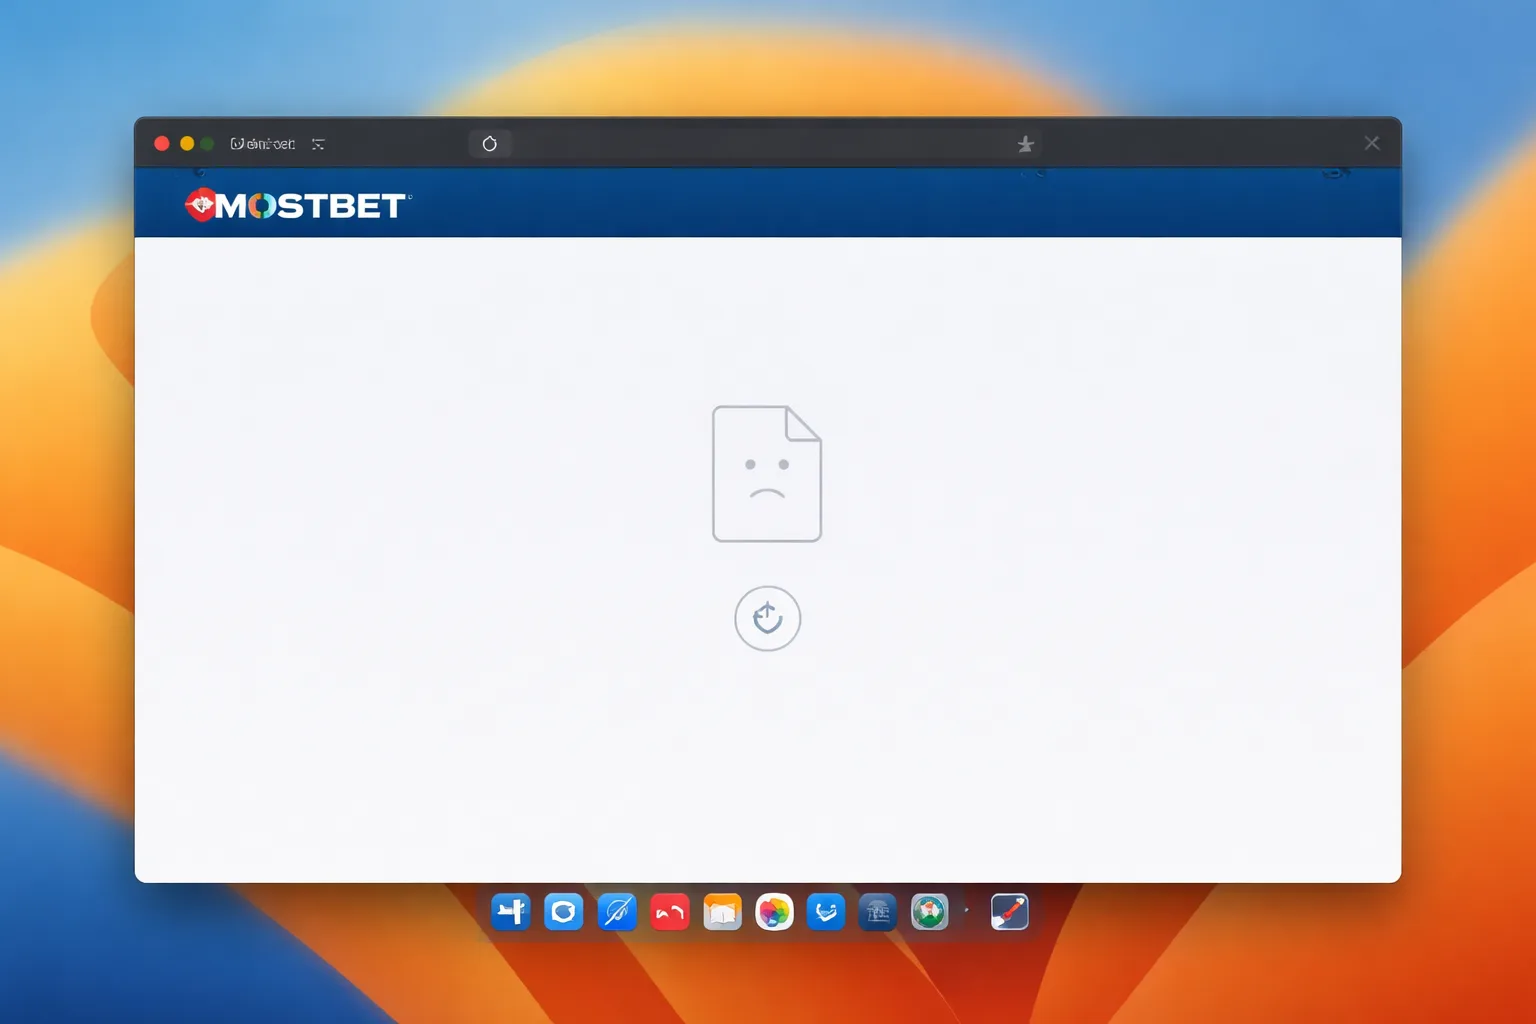The height and width of the screenshot is (1024, 1536).
Task: Open the Safari-like compass dock icon
Action: 617,911
